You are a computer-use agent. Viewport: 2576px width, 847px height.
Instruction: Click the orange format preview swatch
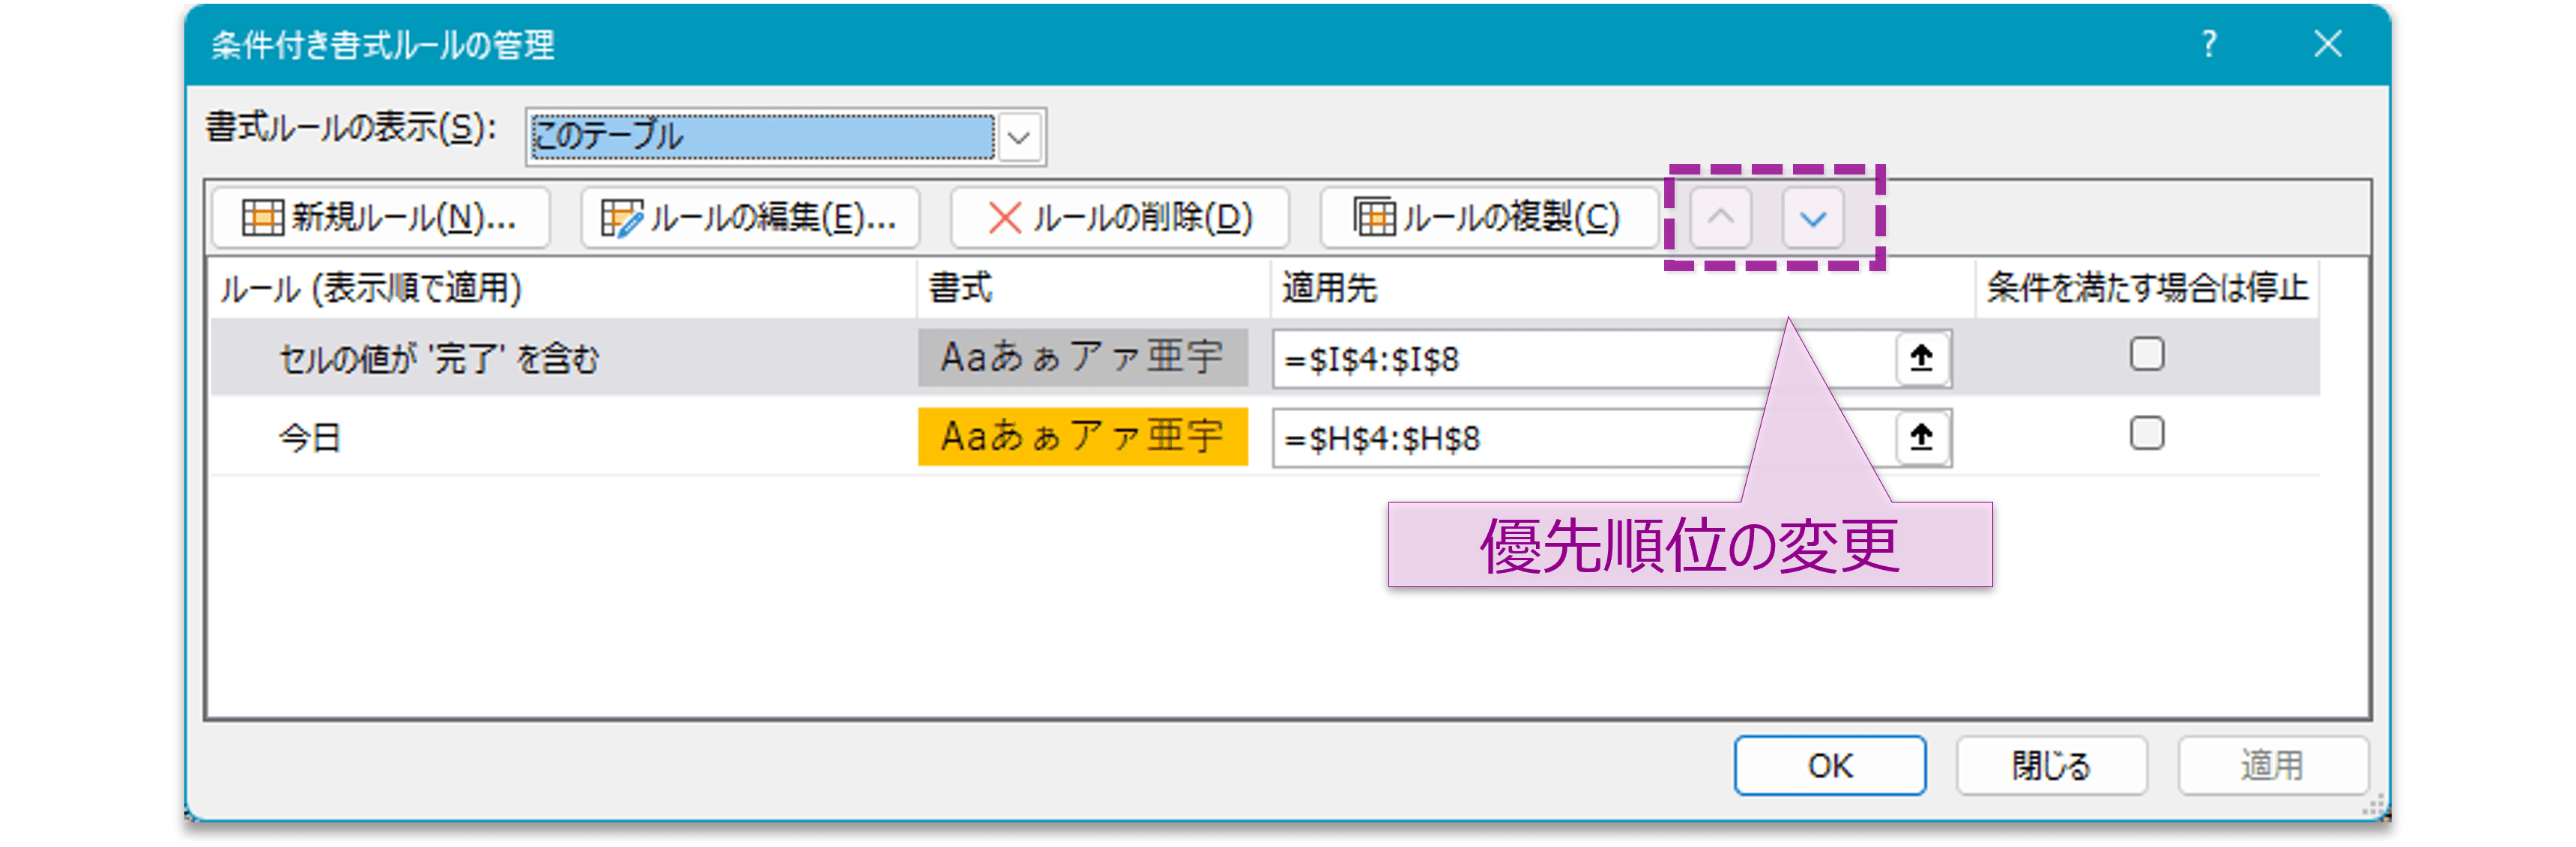coord(1083,436)
